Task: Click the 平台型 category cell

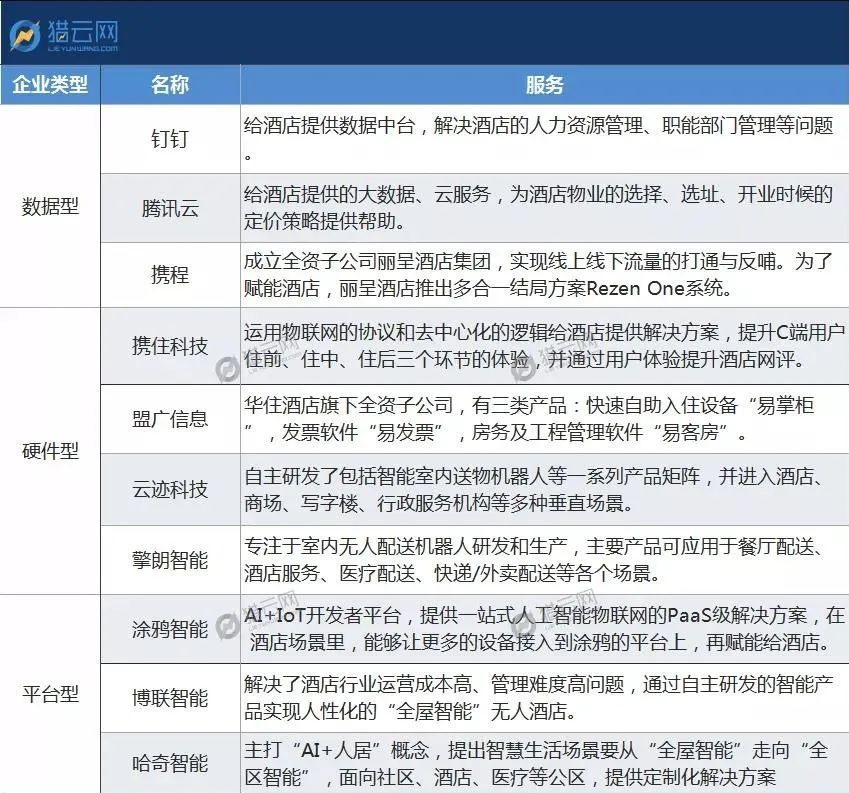Action: point(50,694)
